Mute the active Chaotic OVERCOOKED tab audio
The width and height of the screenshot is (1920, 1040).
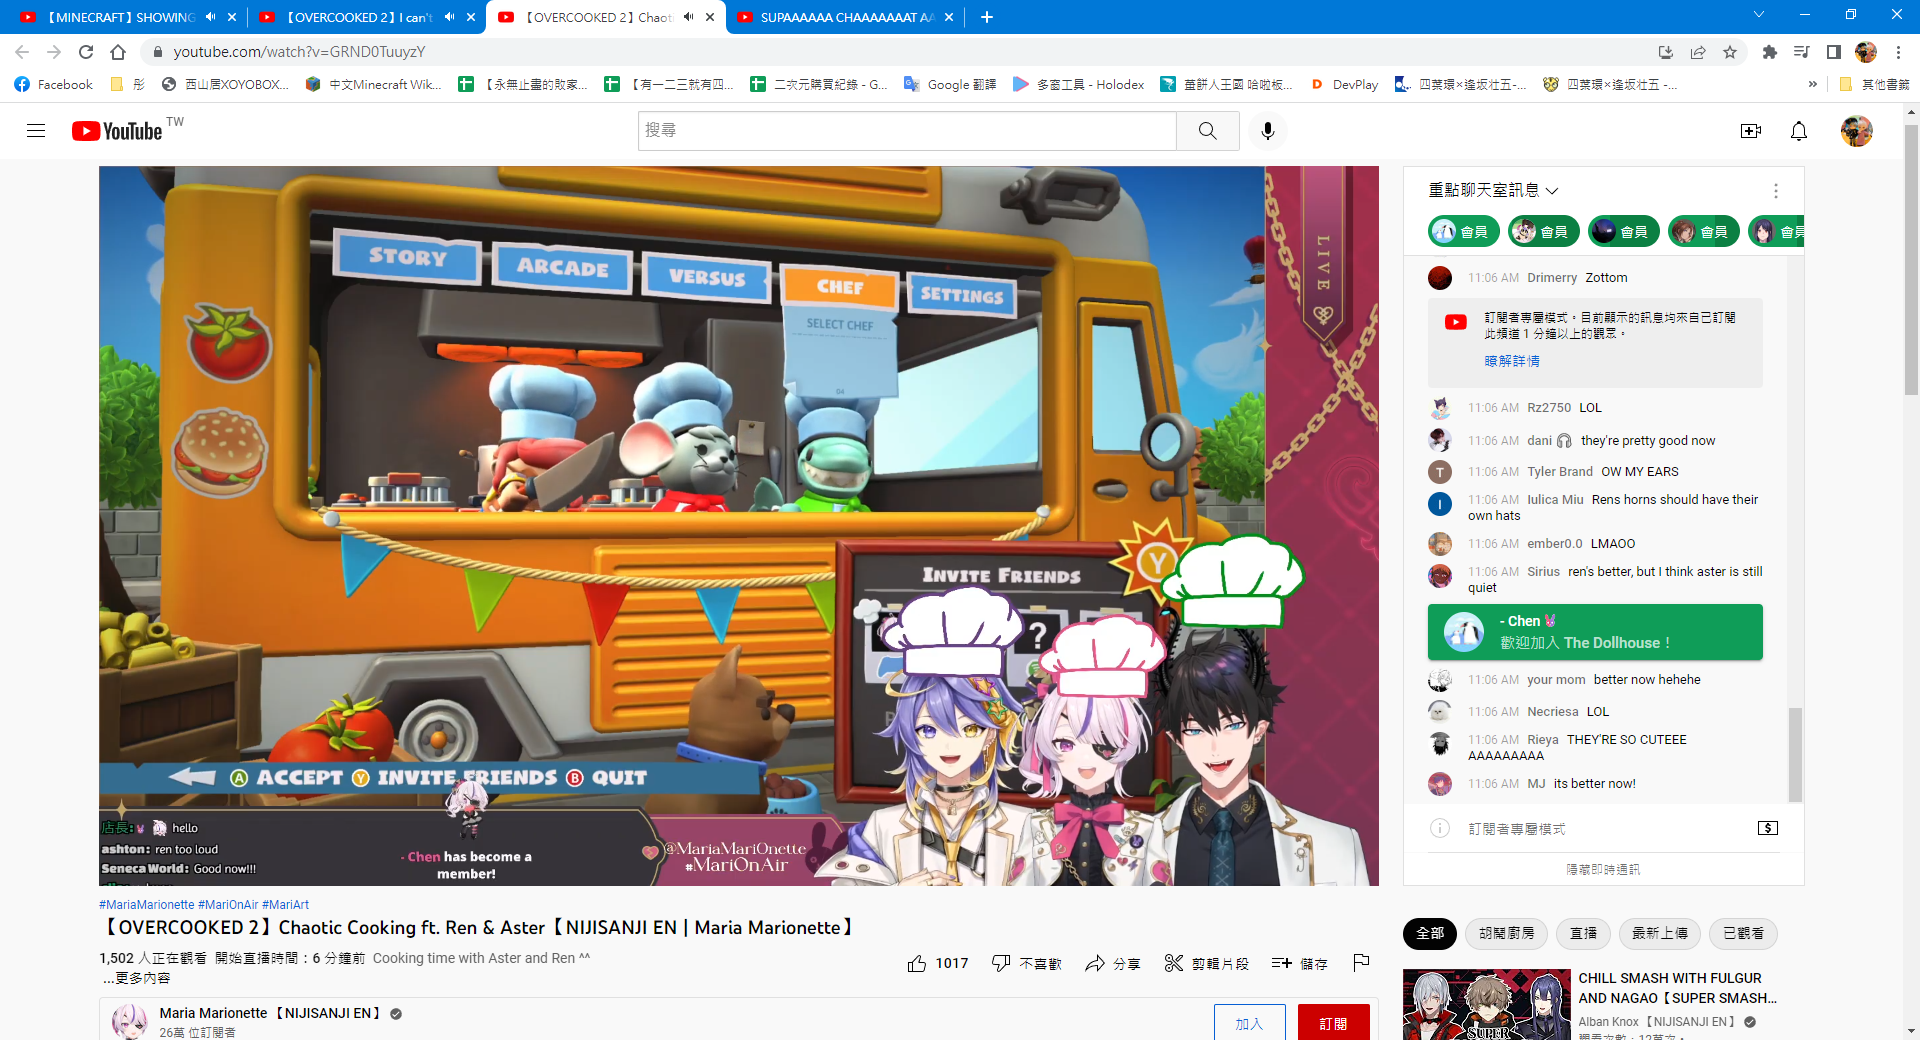(x=688, y=17)
